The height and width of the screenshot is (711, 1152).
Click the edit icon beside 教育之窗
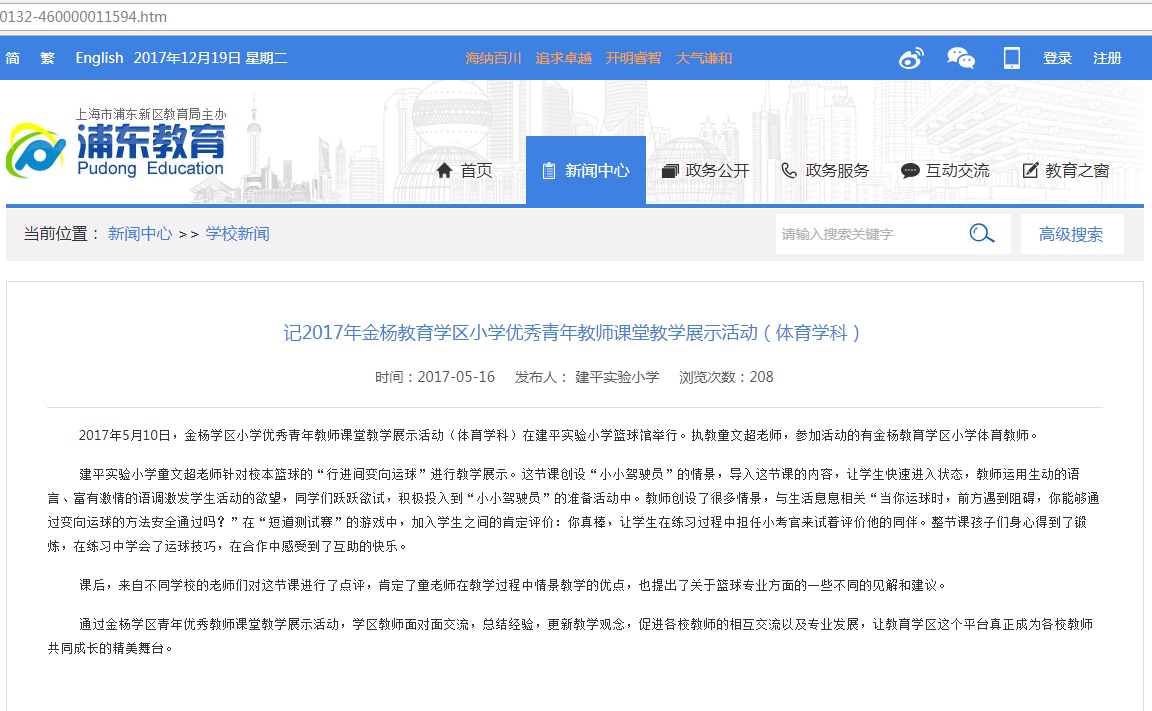point(1030,170)
